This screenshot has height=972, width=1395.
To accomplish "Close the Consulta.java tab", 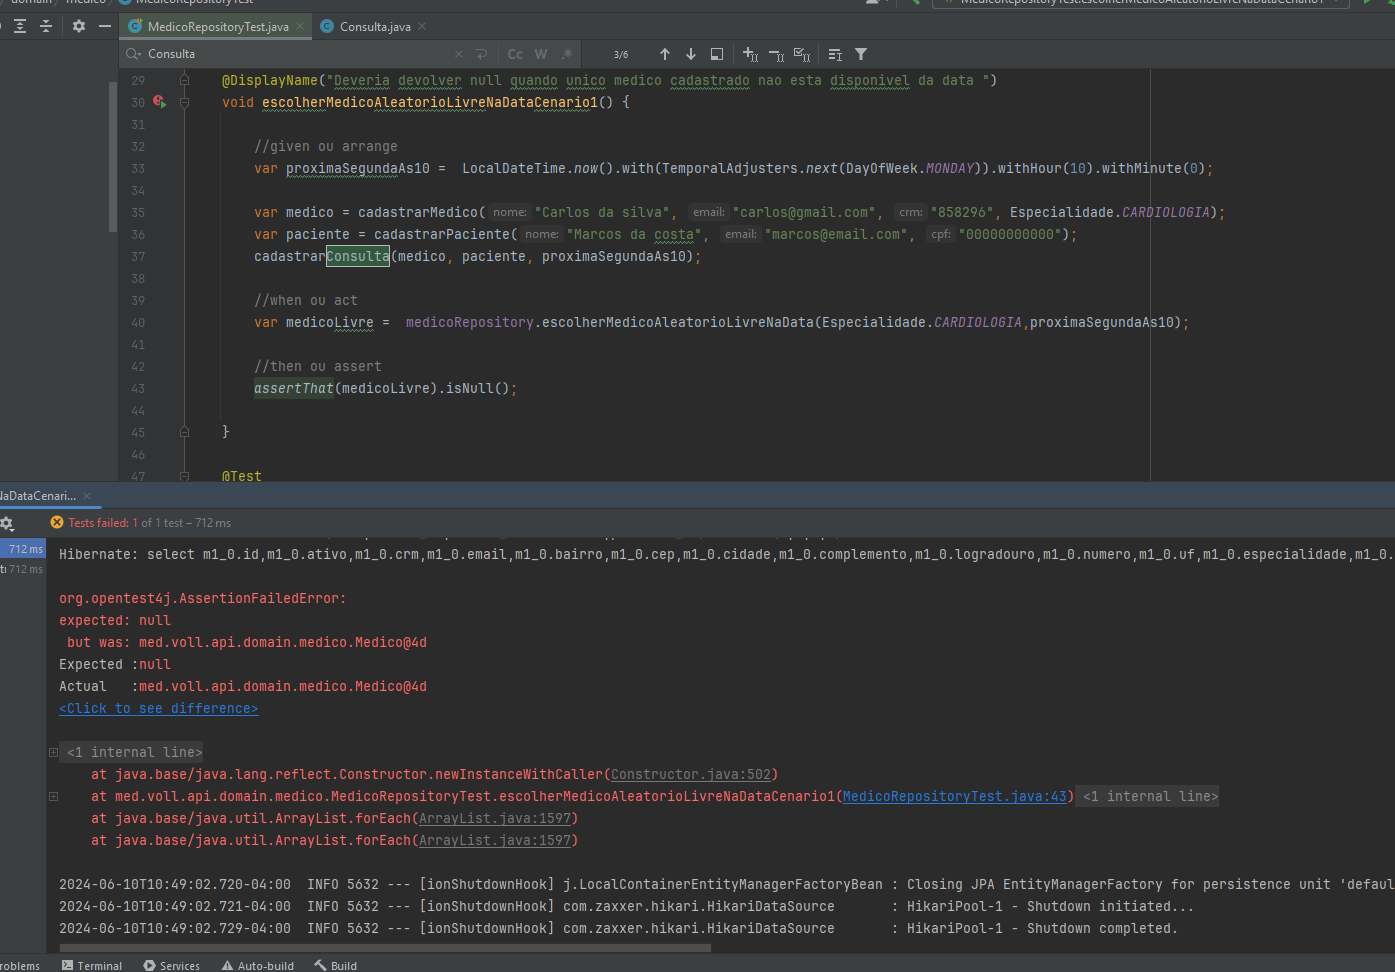I will (422, 27).
